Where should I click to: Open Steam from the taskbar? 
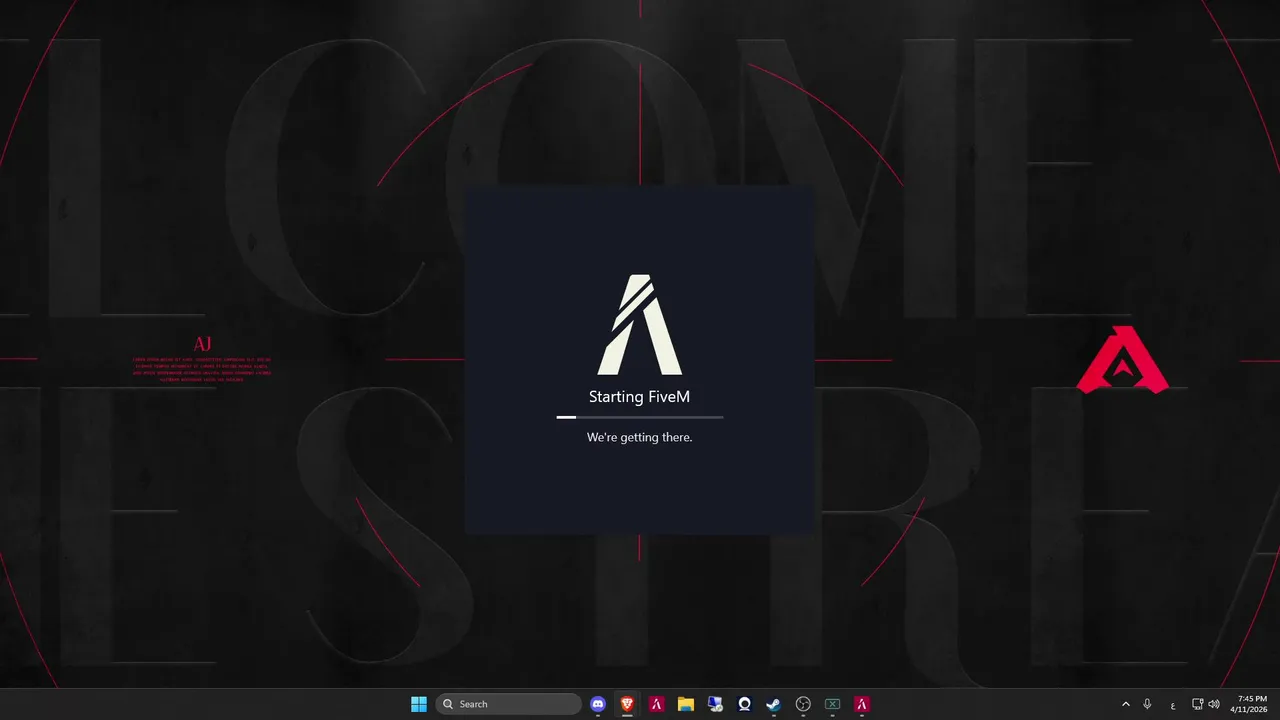[773, 704]
